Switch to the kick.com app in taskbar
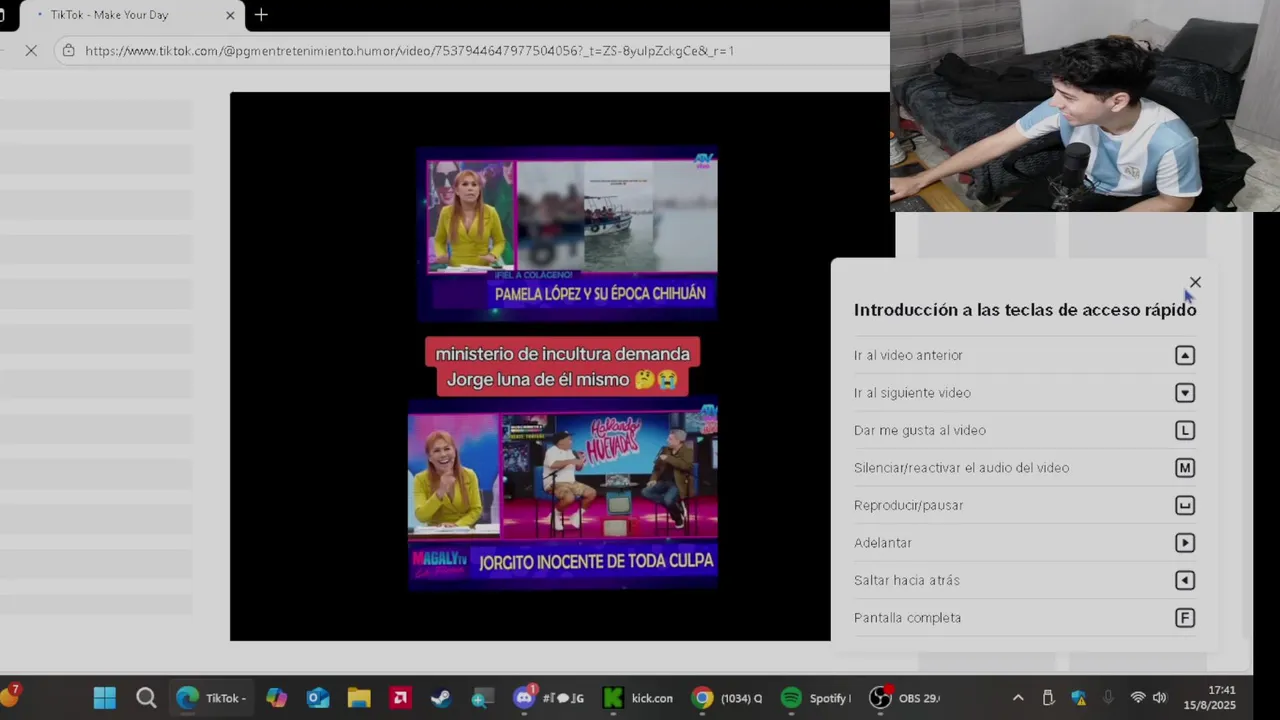The image size is (1280, 720). pos(638,698)
